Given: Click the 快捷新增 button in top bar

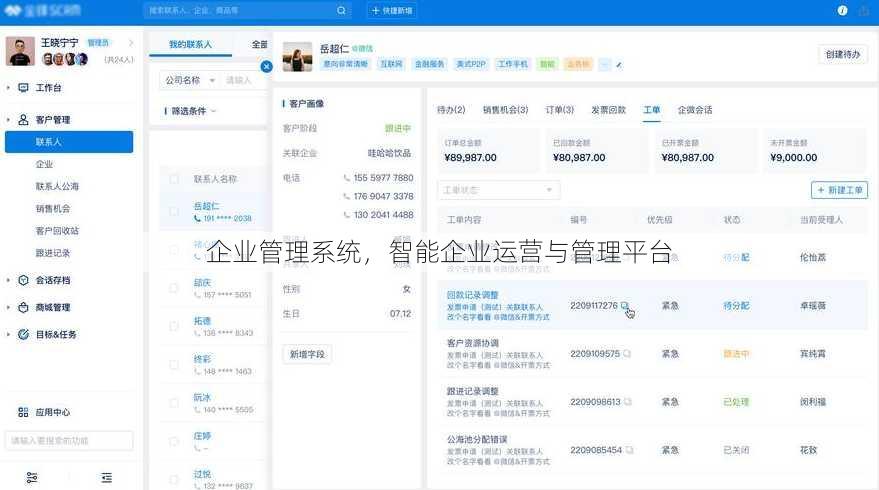Looking at the screenshot, I should point(391,11).
